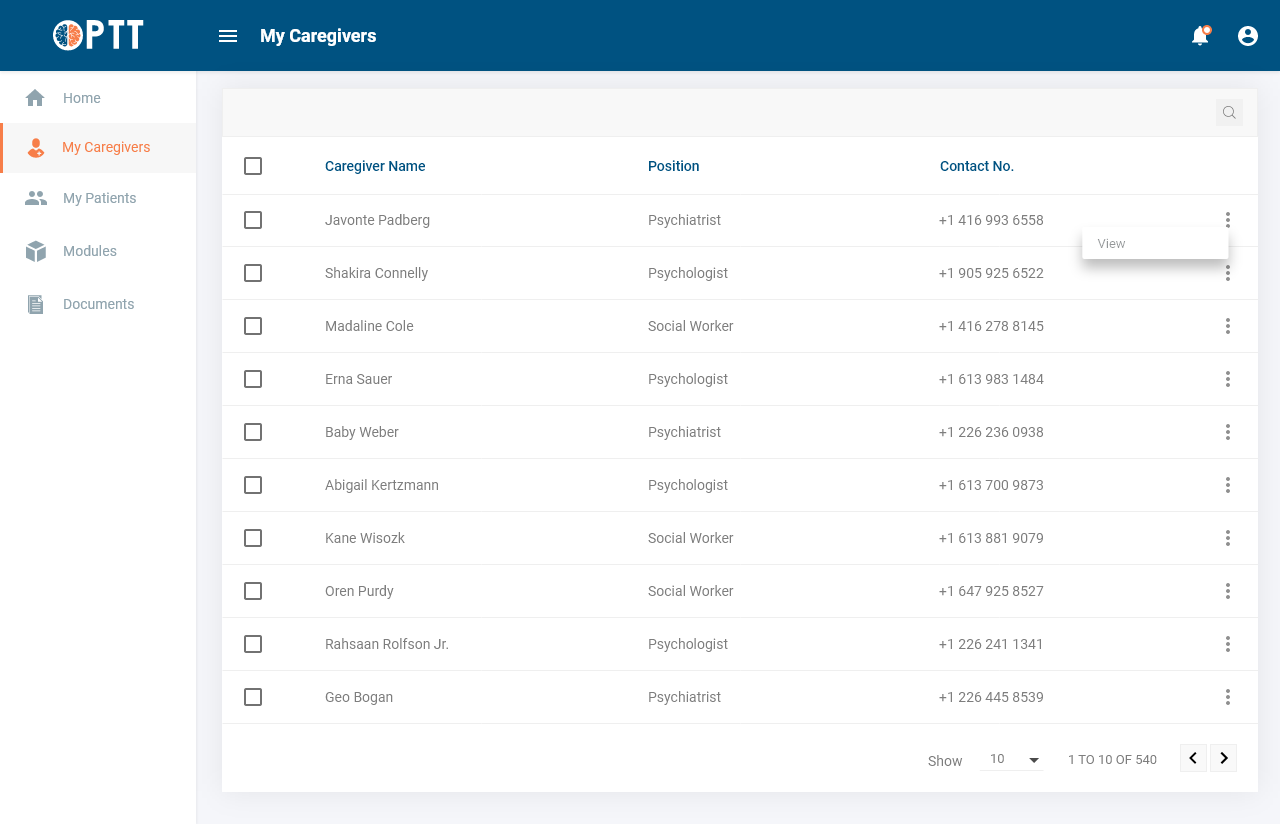Open three-dot menu for Geo Bogan
This screenshot has width=1280, height=824.
(x=1227, y=697)
